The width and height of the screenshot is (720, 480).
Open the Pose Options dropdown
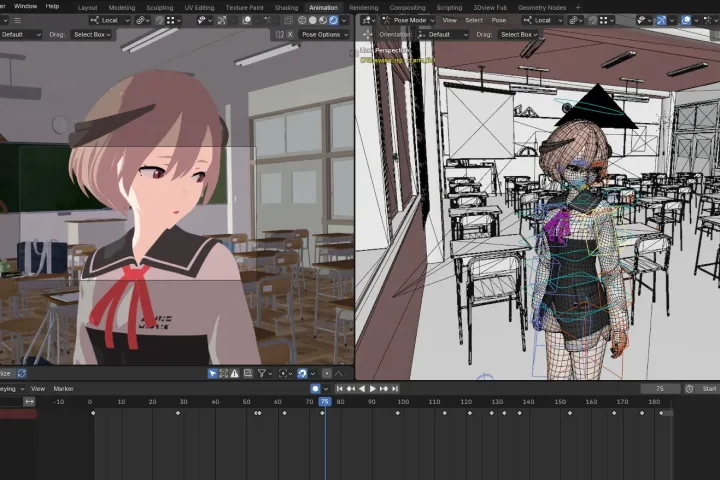[x=325, y=34]
